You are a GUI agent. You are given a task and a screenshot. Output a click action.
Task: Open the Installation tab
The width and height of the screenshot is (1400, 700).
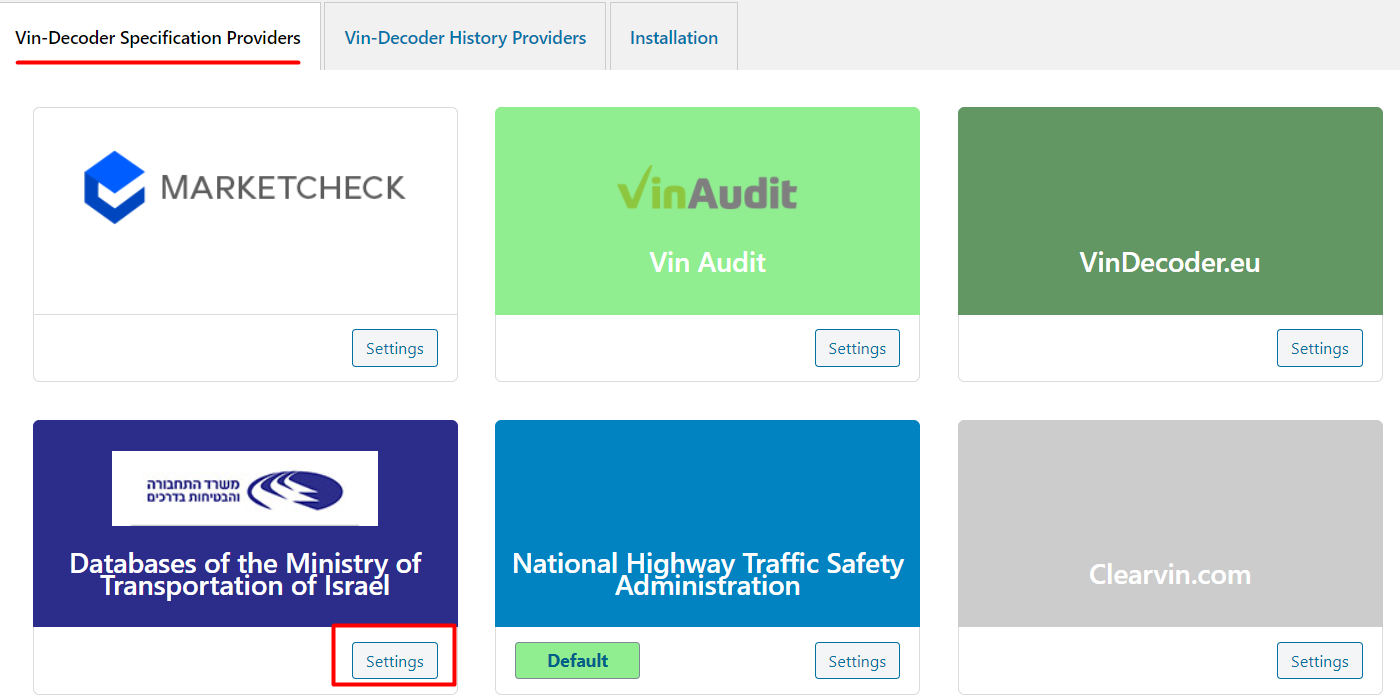point(673,38)
